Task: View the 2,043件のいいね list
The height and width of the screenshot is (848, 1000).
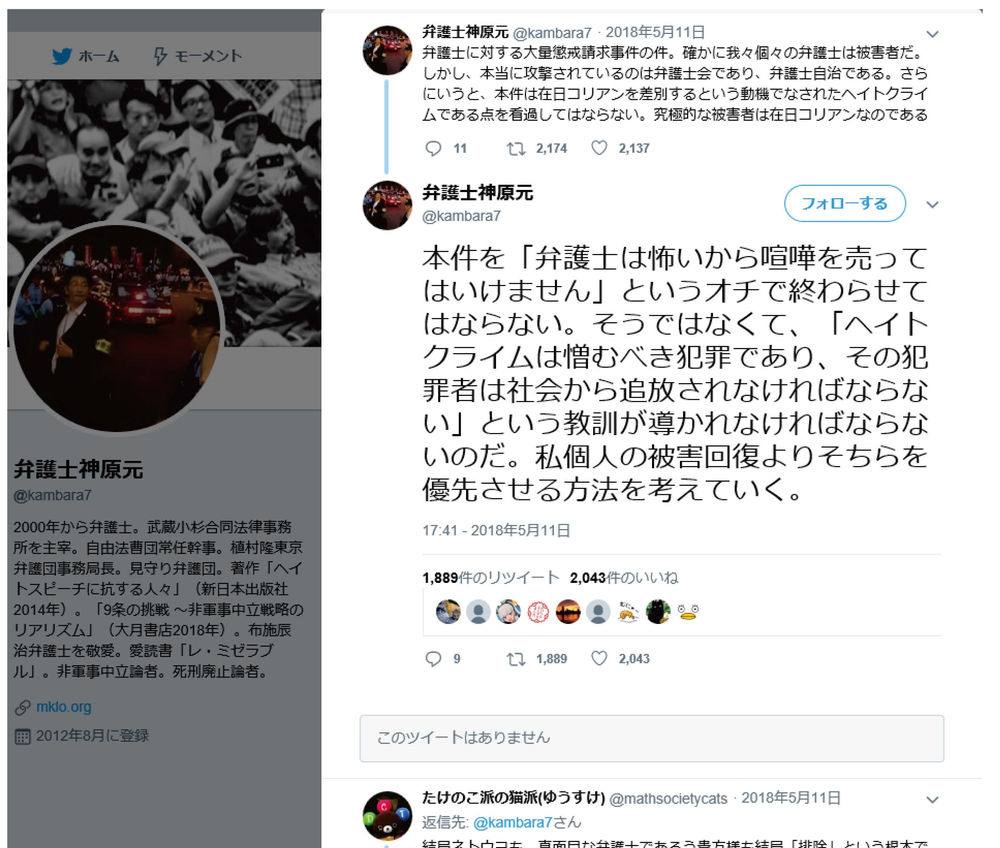Action: click(x=624, y=578)
